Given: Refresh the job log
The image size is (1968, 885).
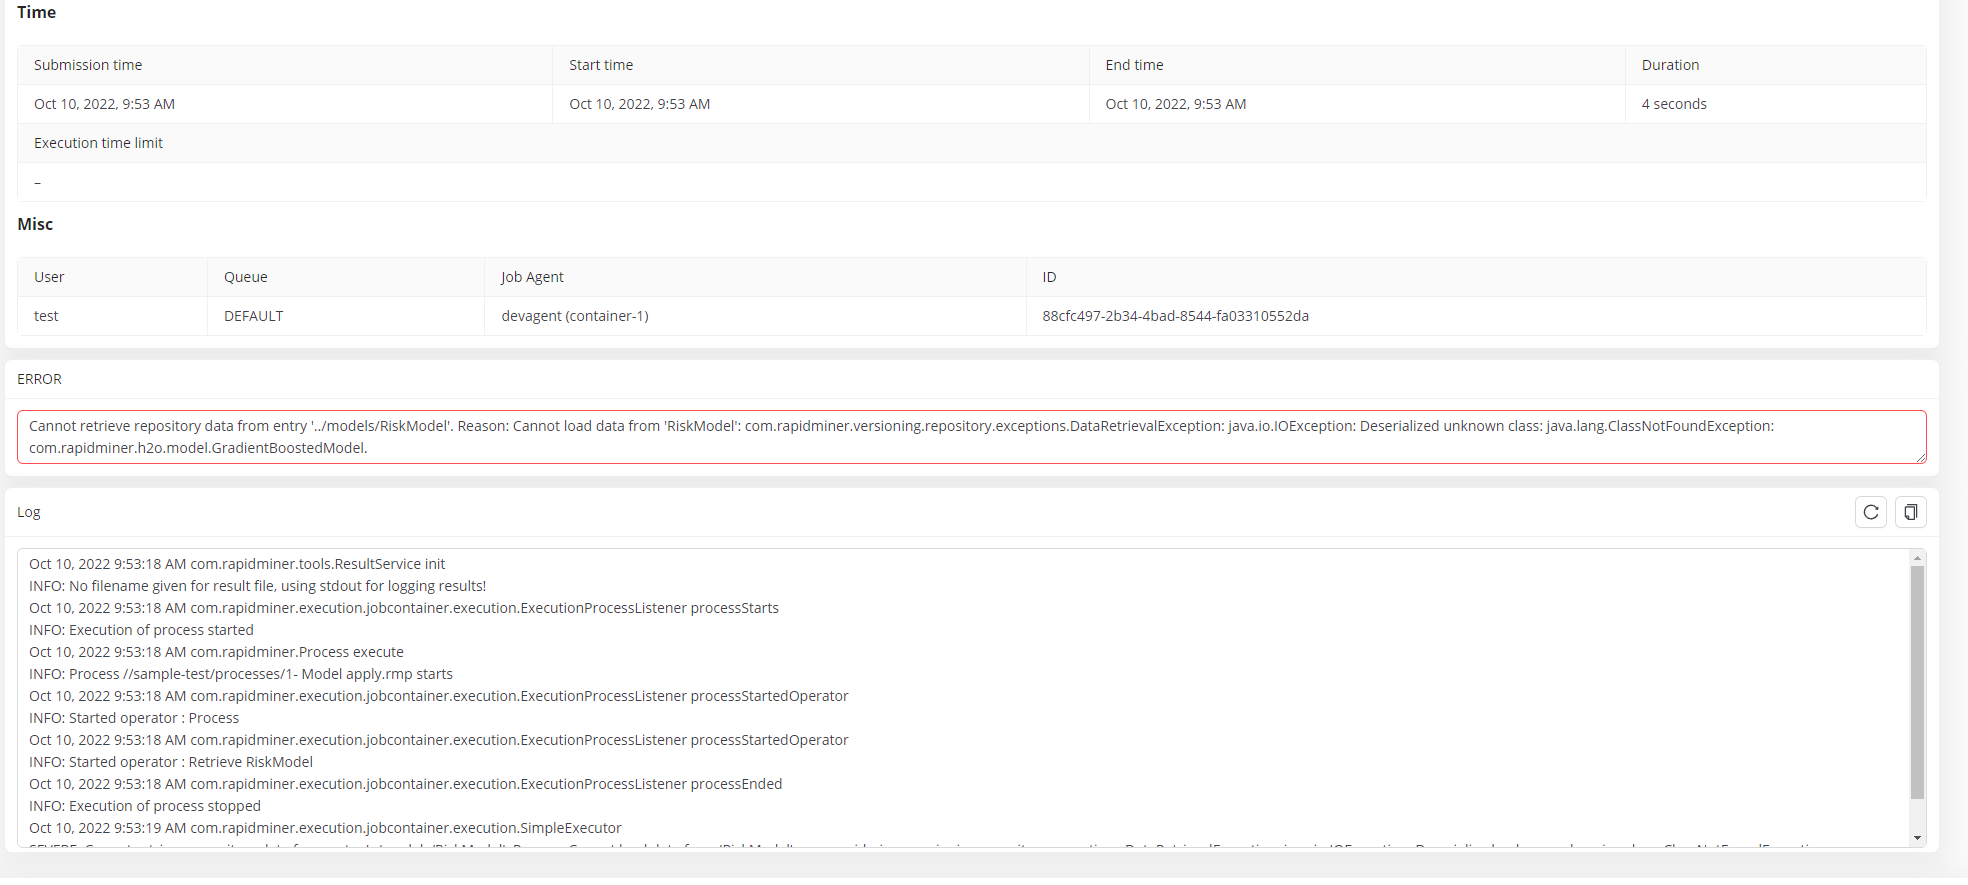Looking at the screenshot, I should (x=1870, y=512).
